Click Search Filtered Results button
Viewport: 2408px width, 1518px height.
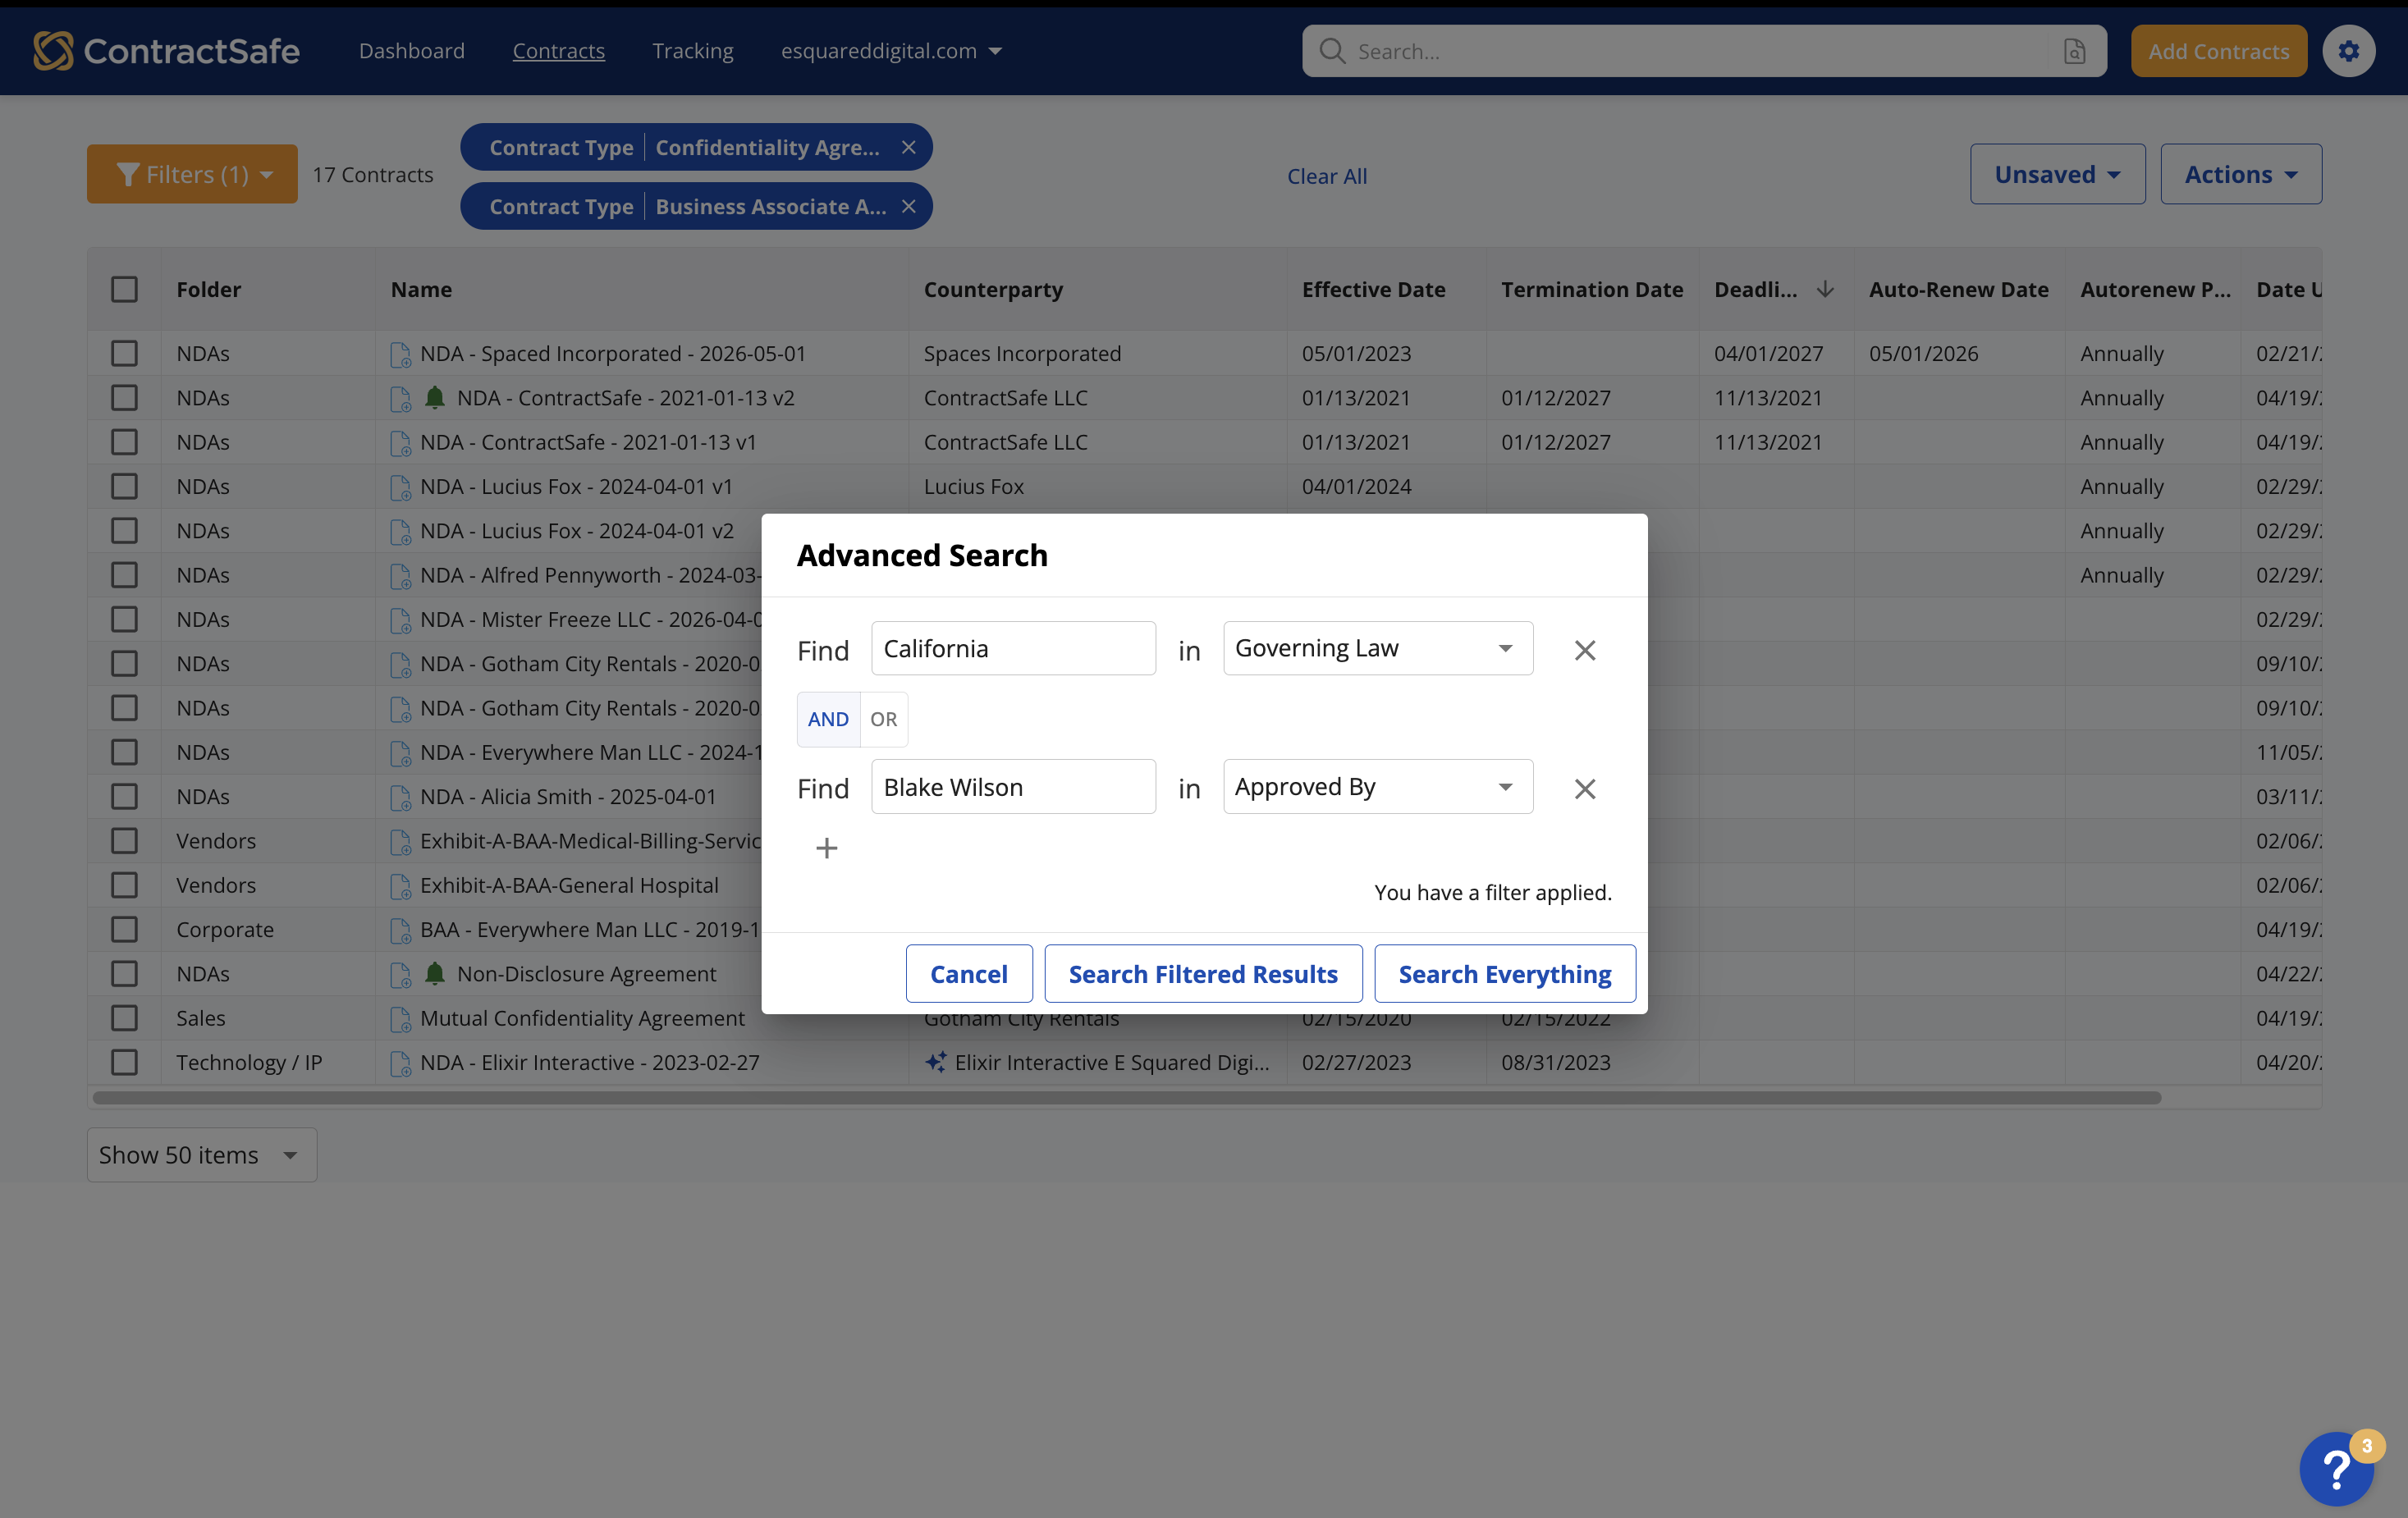(1203, 973)
